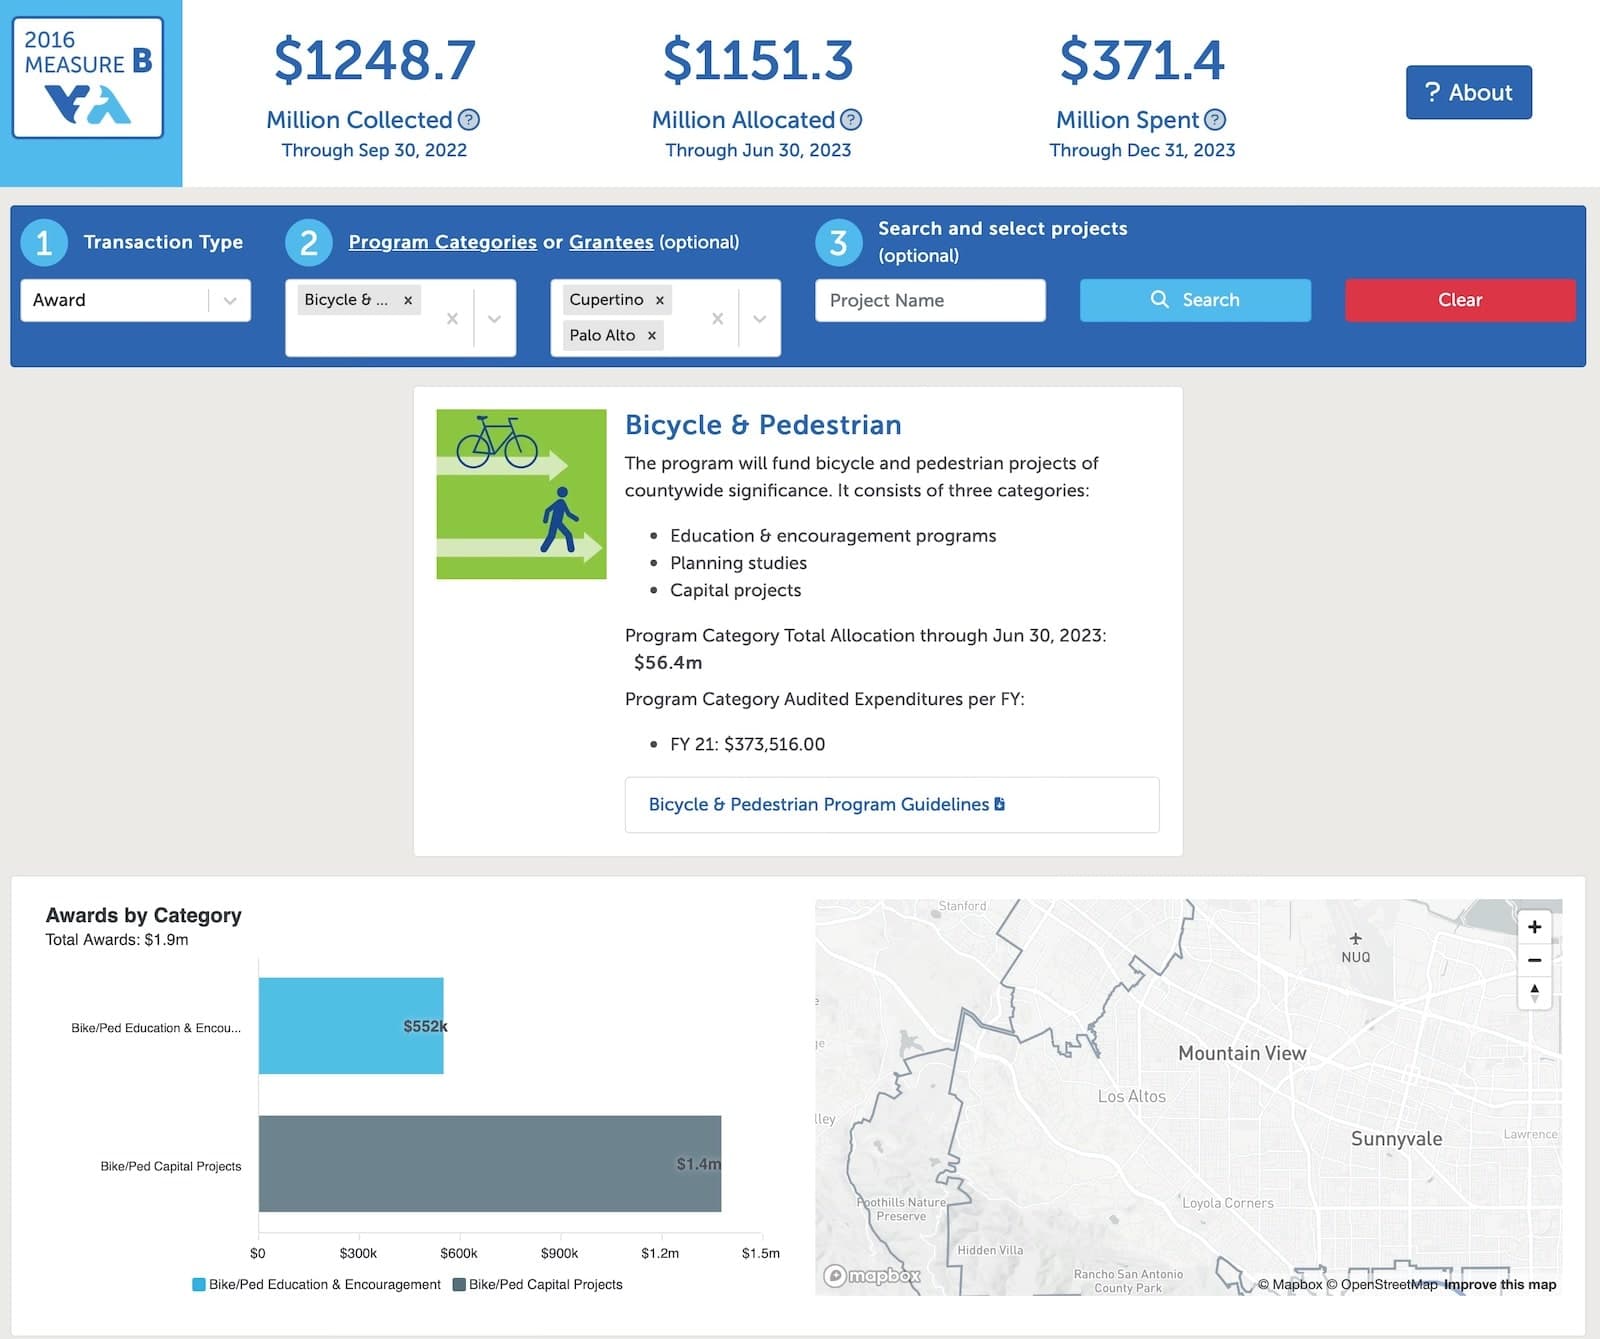Click the Bicycle & Pedestrian heading
1600x1339 pixels.
tap(763, 425)
